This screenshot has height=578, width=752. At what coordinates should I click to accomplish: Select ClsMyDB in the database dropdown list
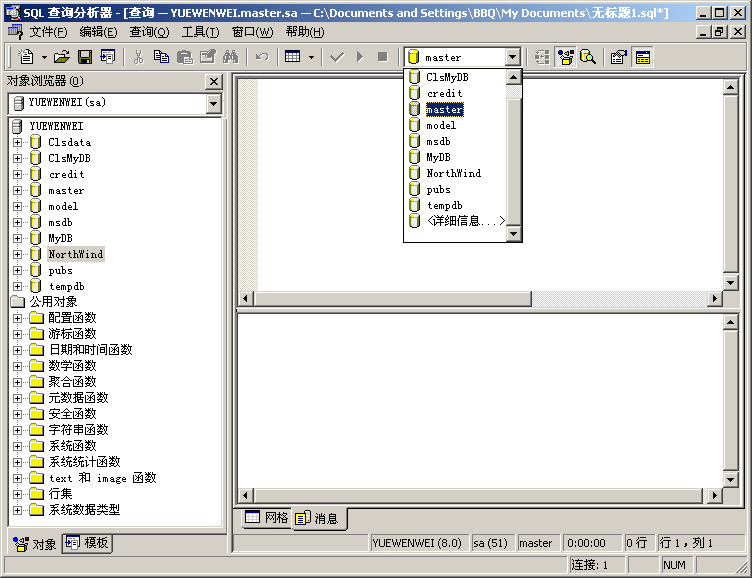tap(447, 77)
